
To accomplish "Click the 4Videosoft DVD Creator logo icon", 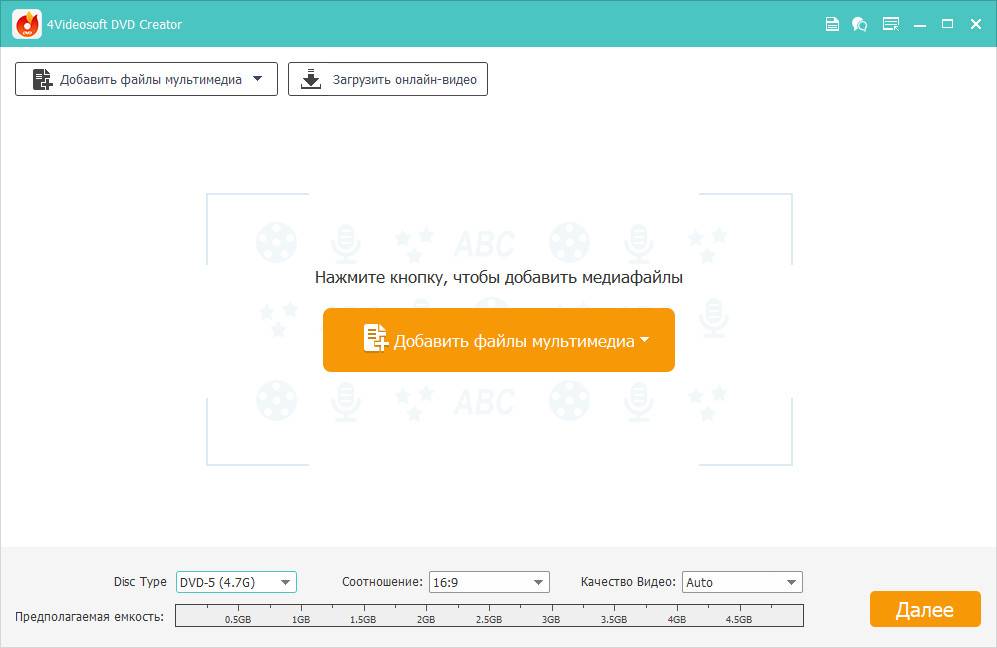I will 27,24.
